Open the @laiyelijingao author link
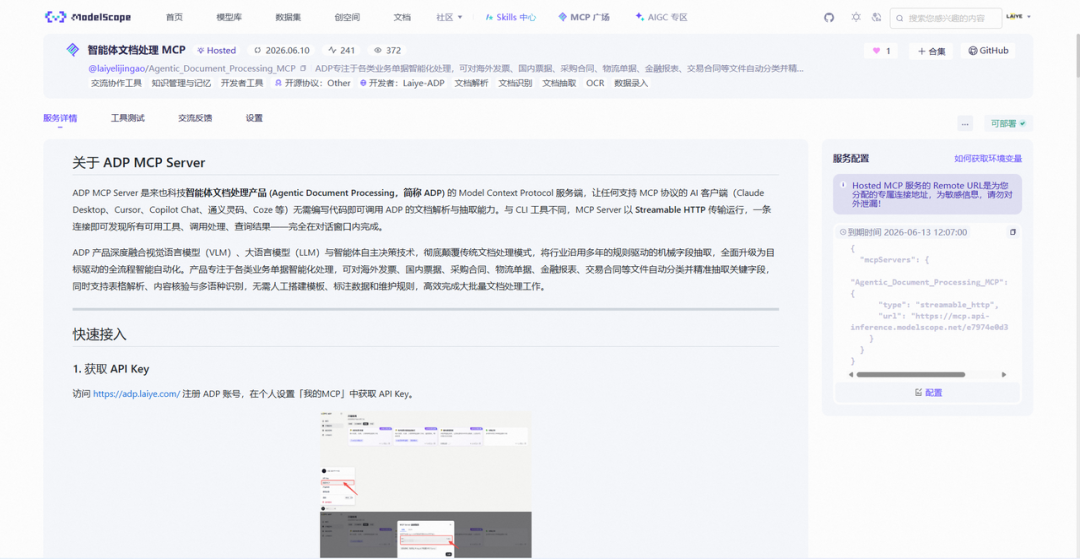 click(x=118, y=69)
